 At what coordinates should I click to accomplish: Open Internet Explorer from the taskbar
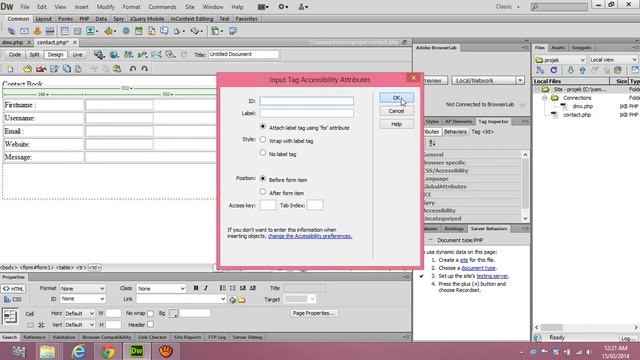click(x=79, y=351)
